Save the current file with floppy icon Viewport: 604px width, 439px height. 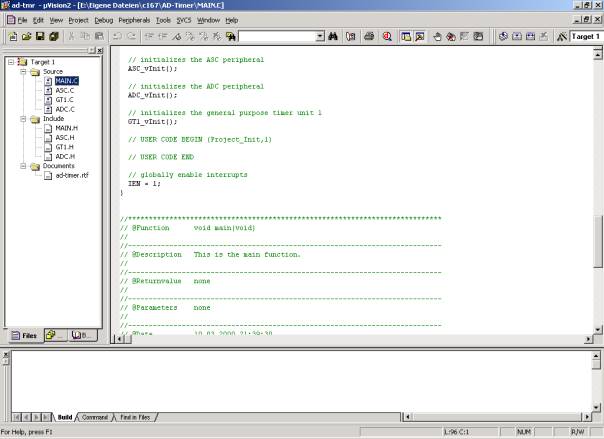pos(40,37)
